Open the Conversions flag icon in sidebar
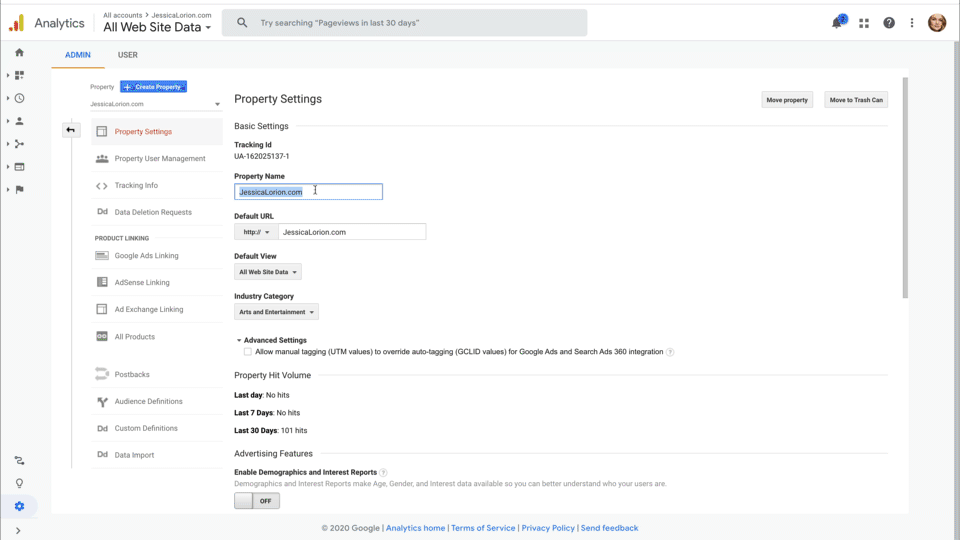Image resolution: width=960 pixels, height=540 pixels. coord(20,190)
